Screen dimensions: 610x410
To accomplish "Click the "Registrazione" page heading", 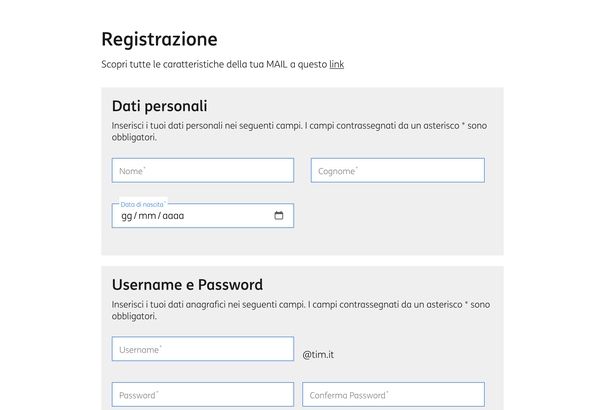I will click(x=159, y=40).
